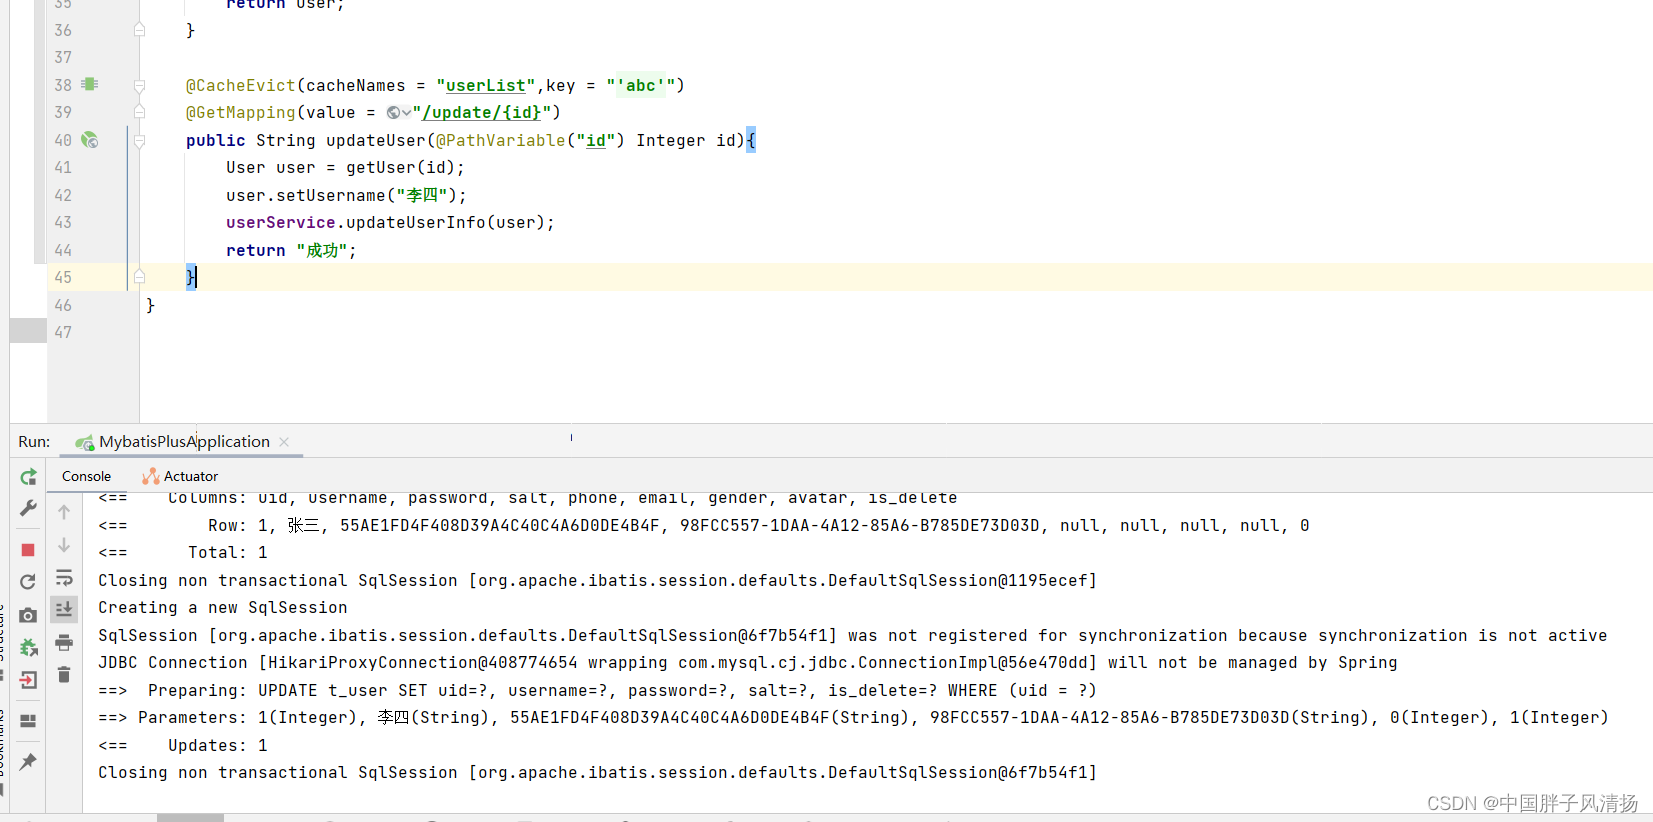The width and height of the screenshot is (1653, 822).
Task: Open run configuration wrench settings
Action: [x=28, y=508]
